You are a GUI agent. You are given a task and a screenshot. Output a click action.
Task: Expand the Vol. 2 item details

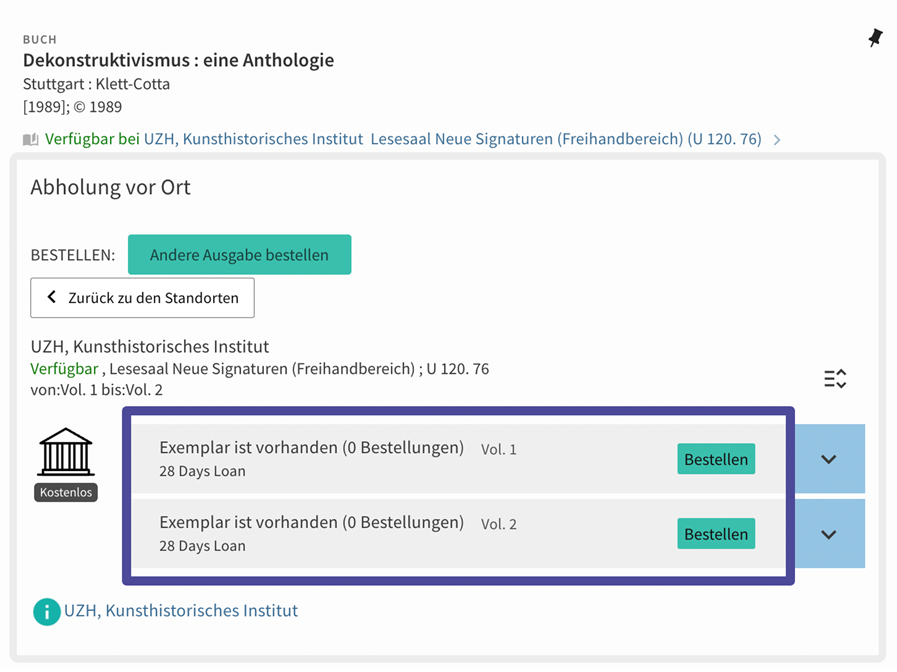coord(828,534)
